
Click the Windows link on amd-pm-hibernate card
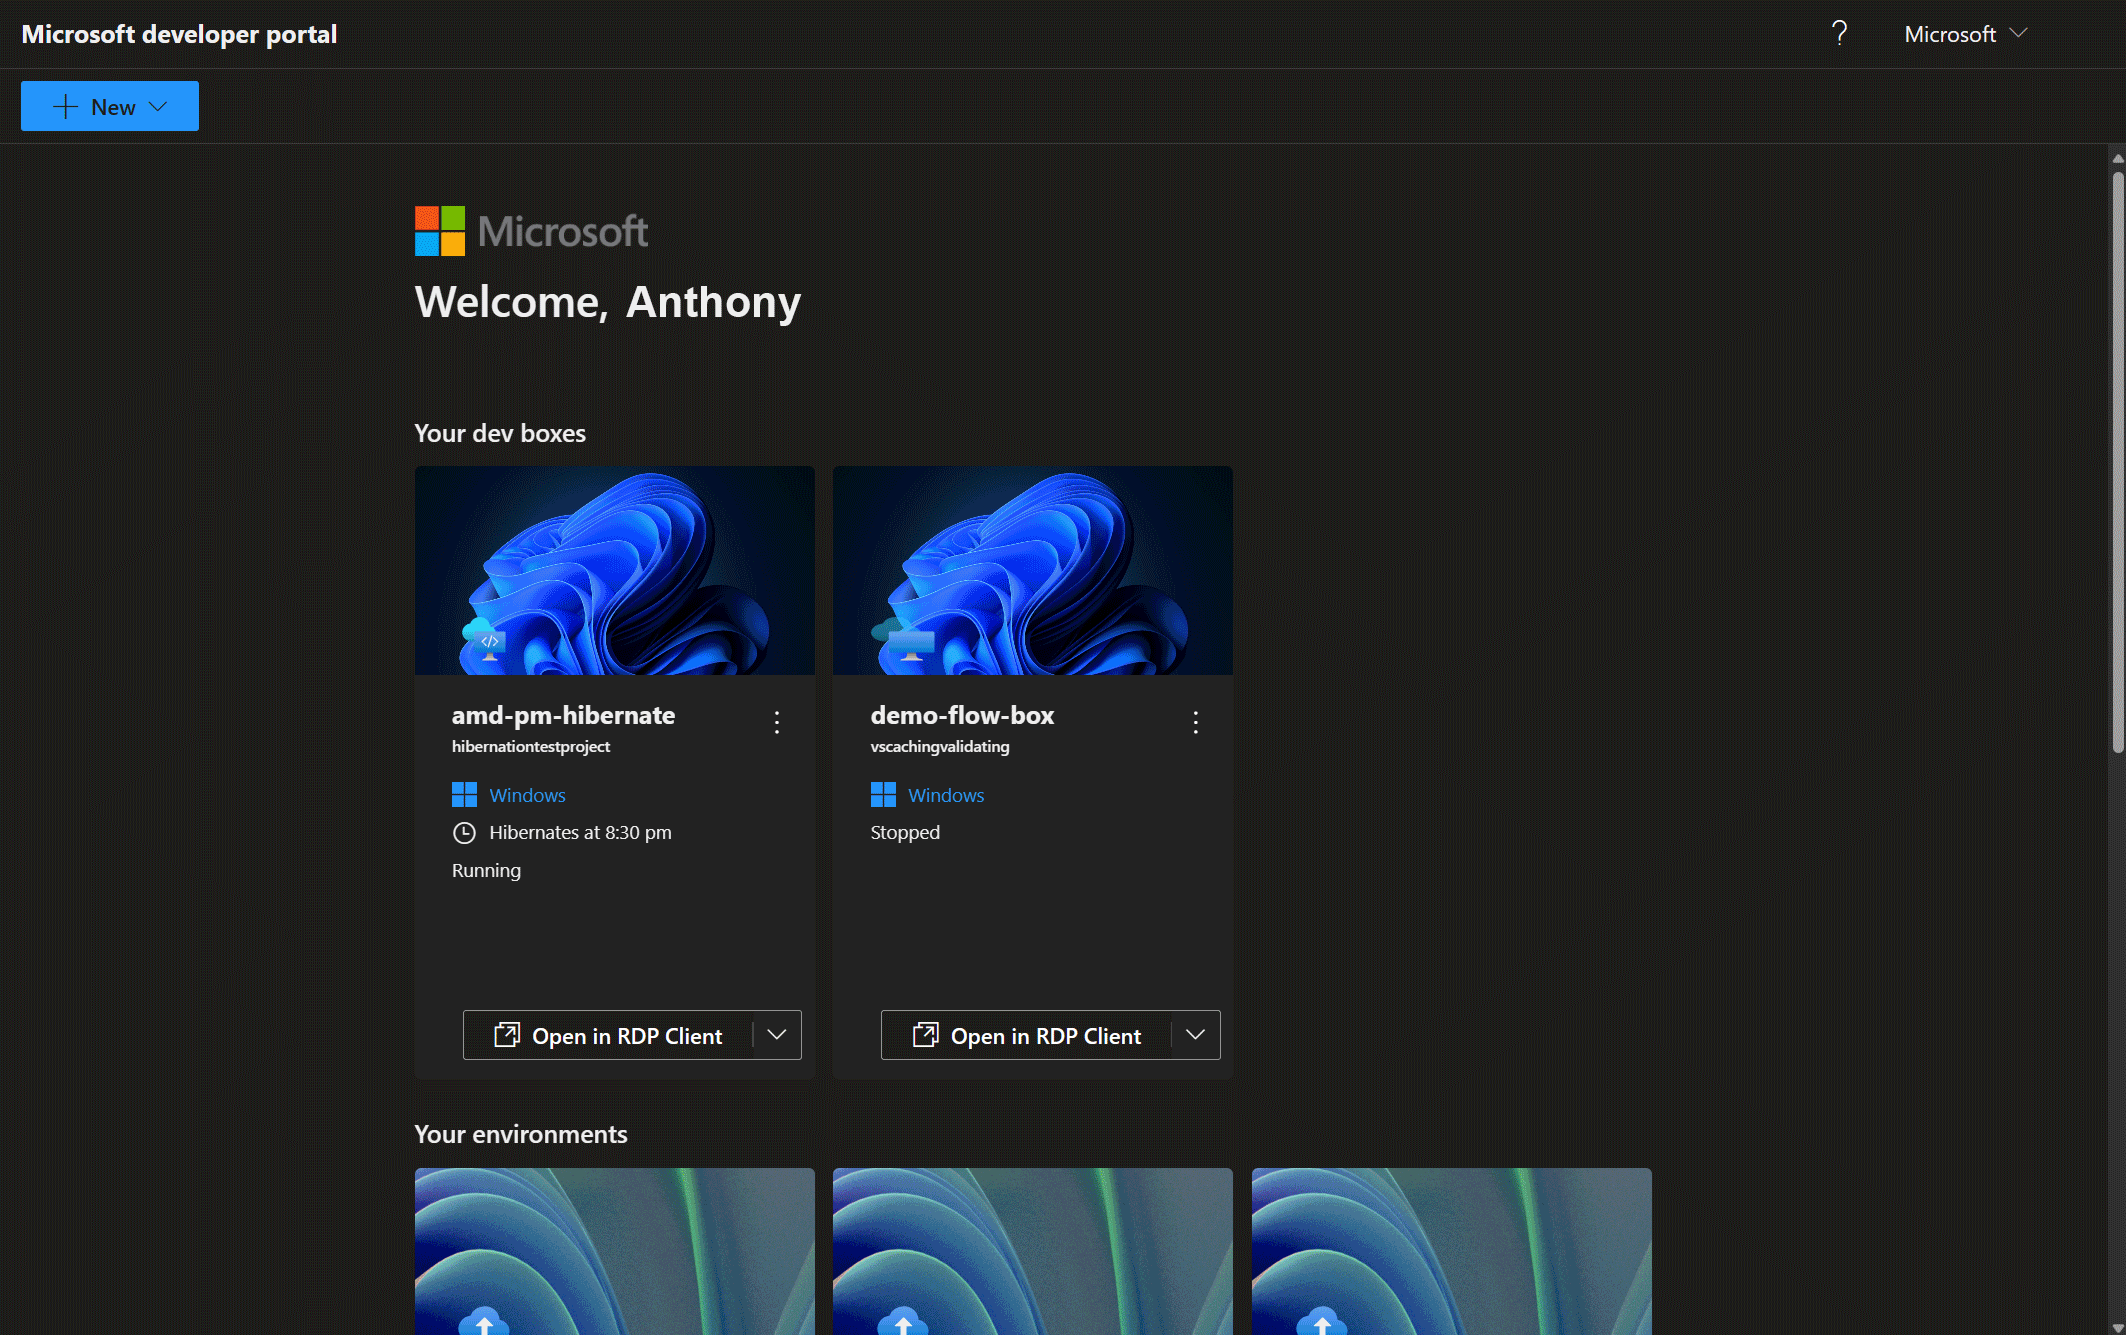pyautogui.click(x=527, y=795)
